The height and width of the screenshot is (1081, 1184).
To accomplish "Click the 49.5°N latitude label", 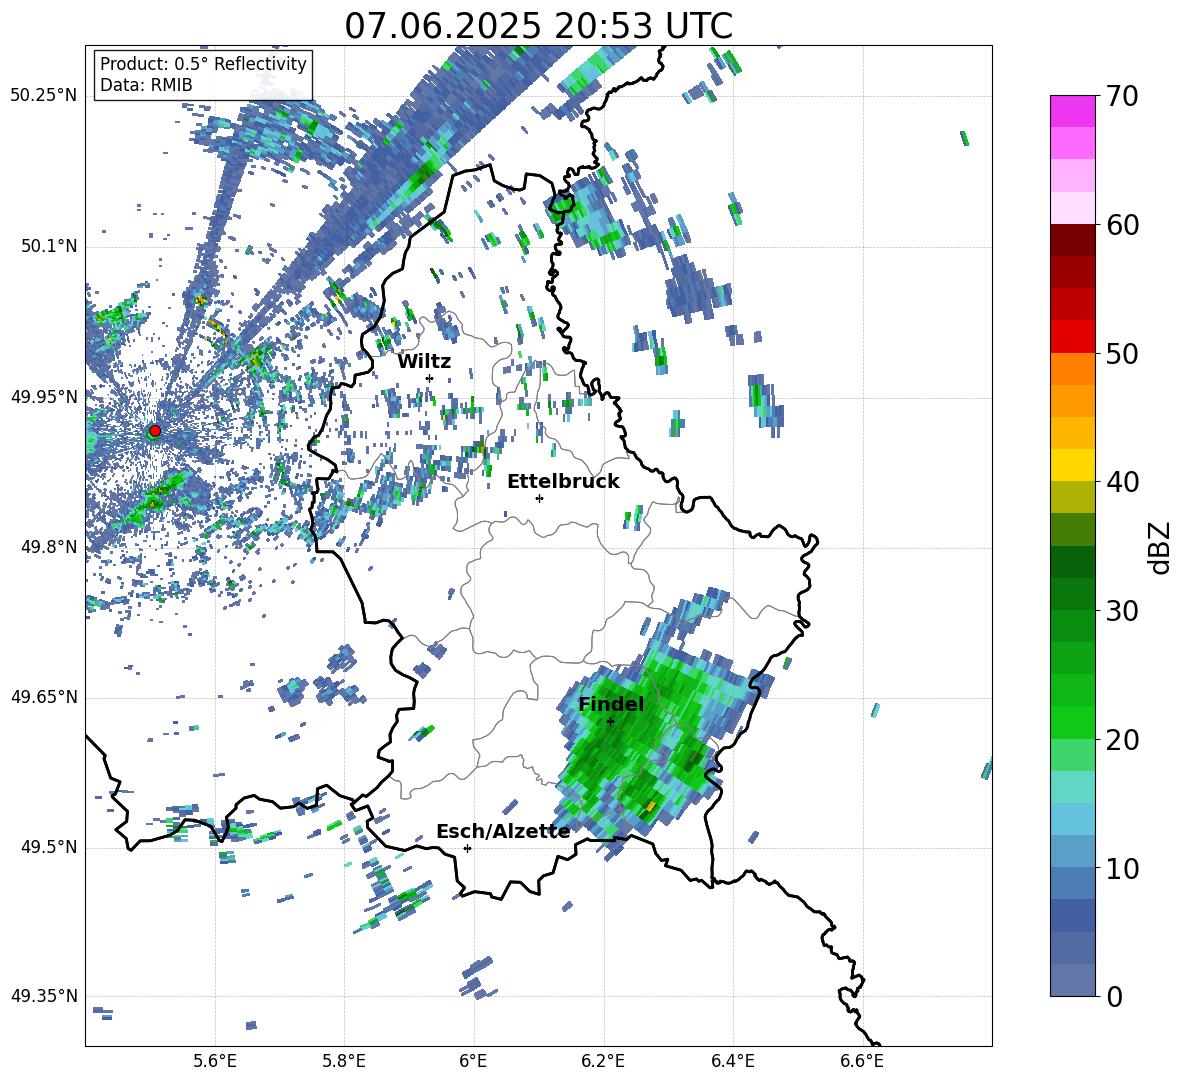I will (48, 848).
